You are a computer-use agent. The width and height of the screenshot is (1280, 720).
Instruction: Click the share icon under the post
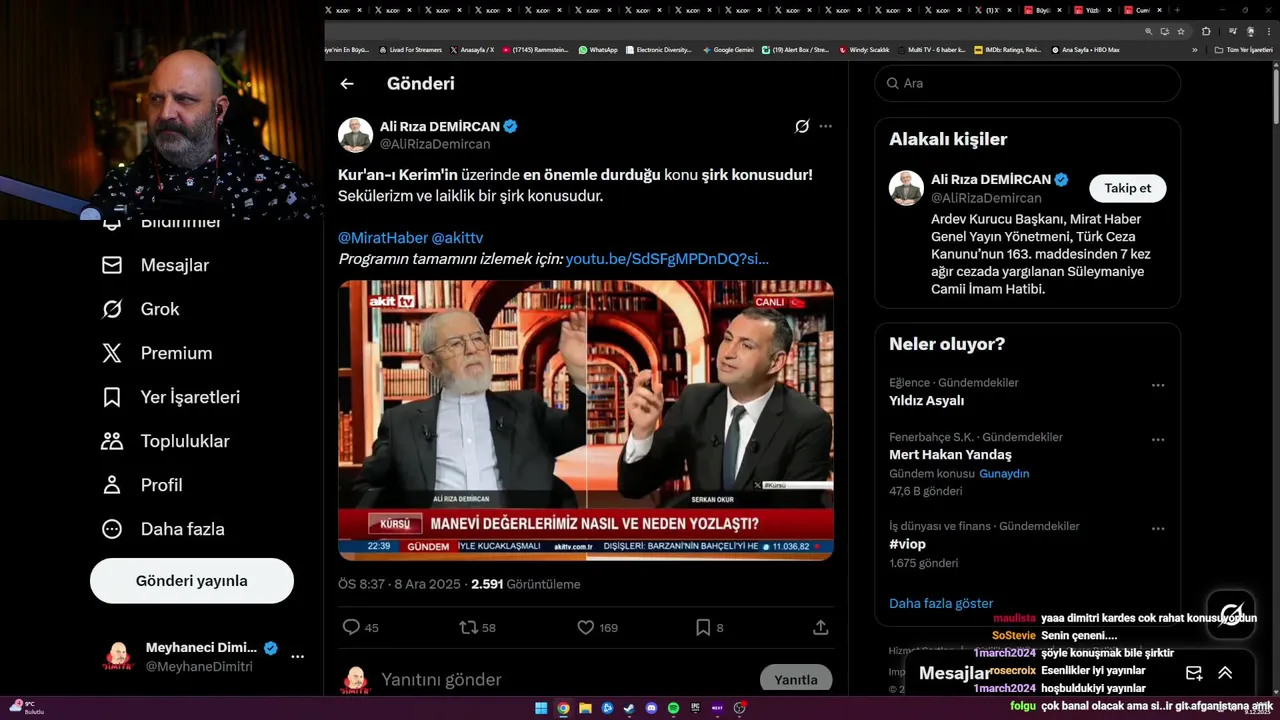(821, 627)
